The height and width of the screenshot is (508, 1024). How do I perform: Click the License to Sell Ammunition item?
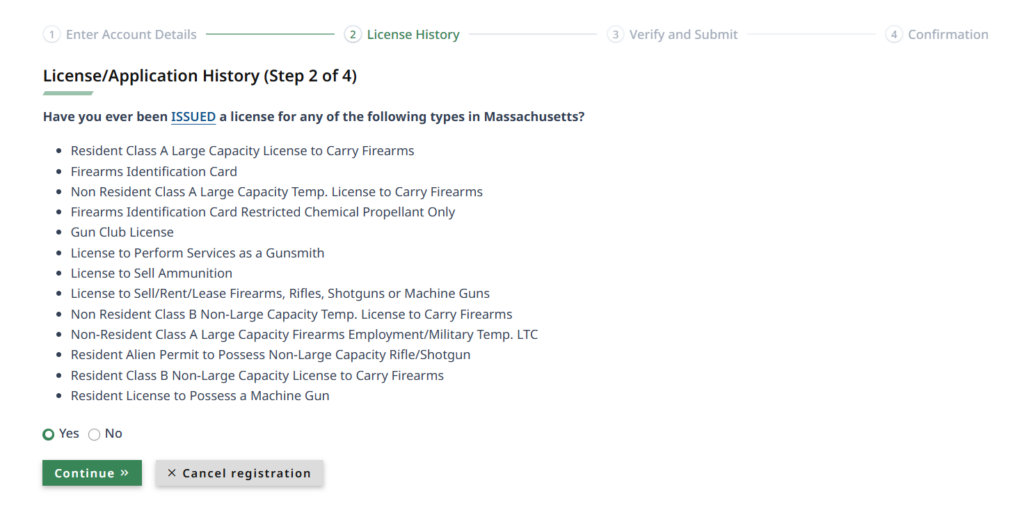click(151, 273)
